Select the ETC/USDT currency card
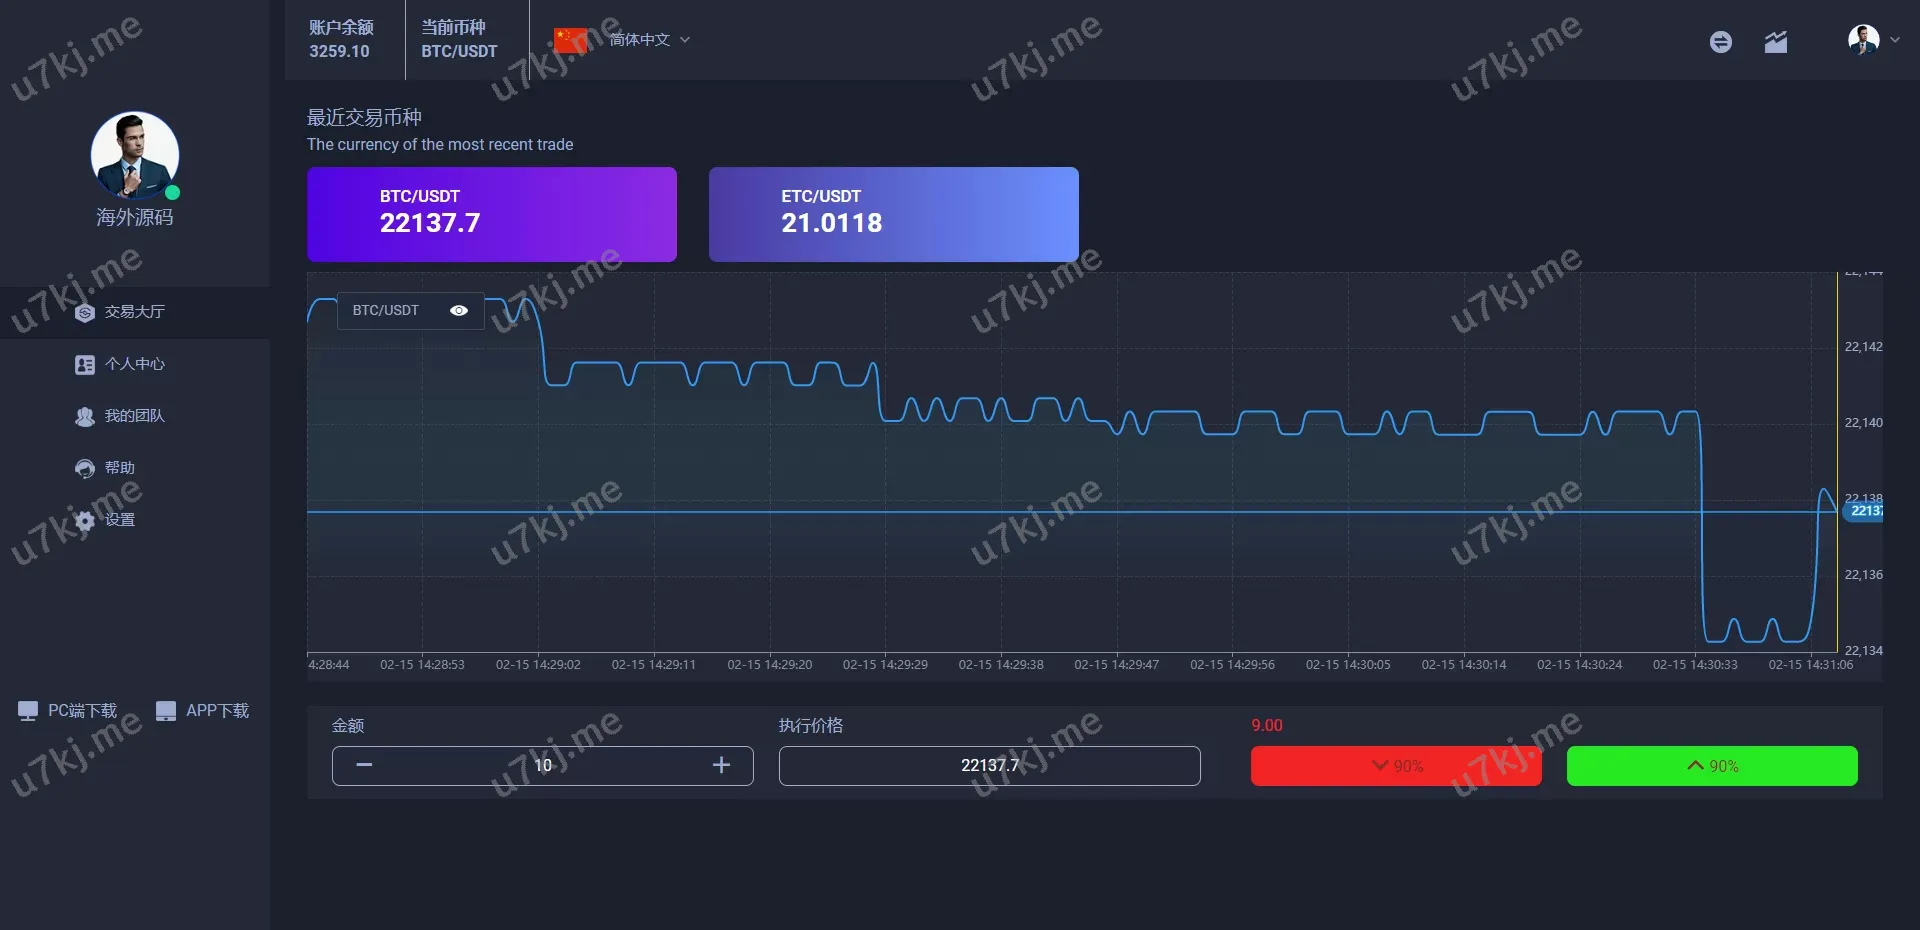The width and height of the screenshot is (1920, 930). click(x=893, y=214)
